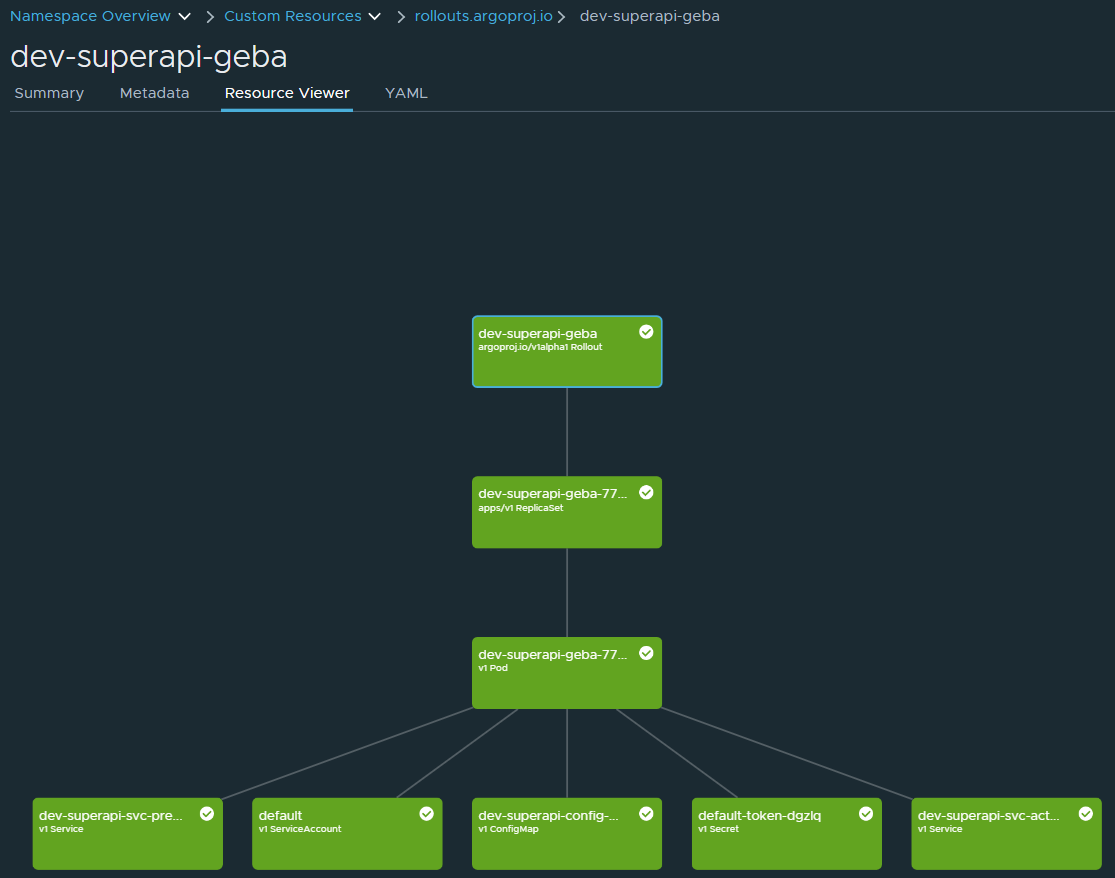The width and height of the screenshot is (1115, 878).
Task: Select the Resource Viewer tab
Action: (287, 93)
